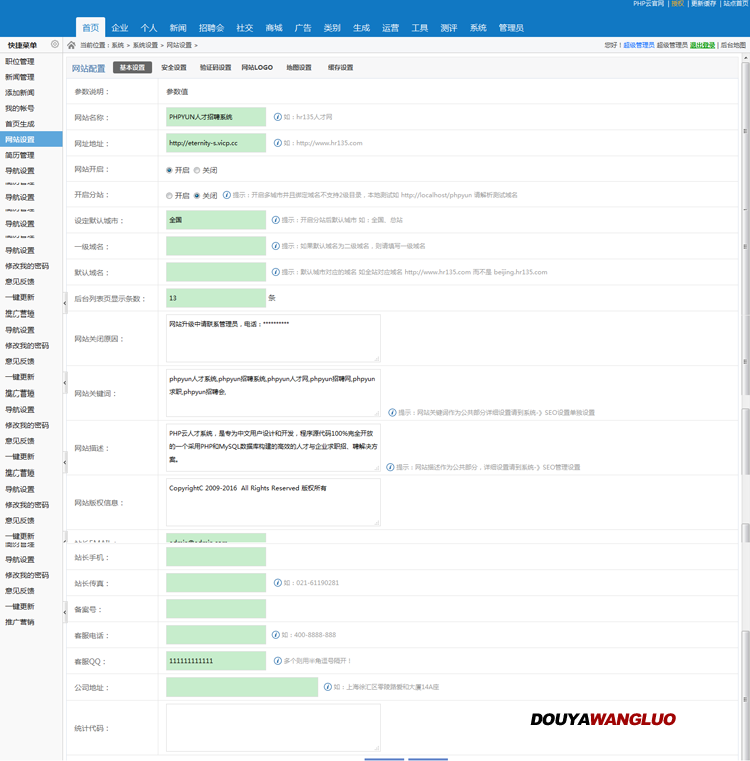750x761 pixels.
Task: Open 招聘会 in top navigation
Action: [212, 28]
